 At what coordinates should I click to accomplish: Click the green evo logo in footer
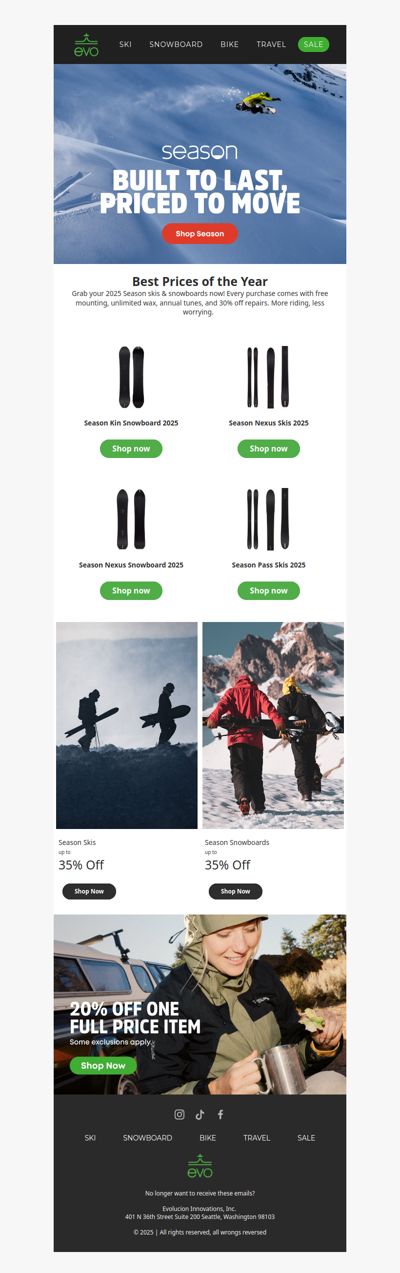[x=200, y=1166]
